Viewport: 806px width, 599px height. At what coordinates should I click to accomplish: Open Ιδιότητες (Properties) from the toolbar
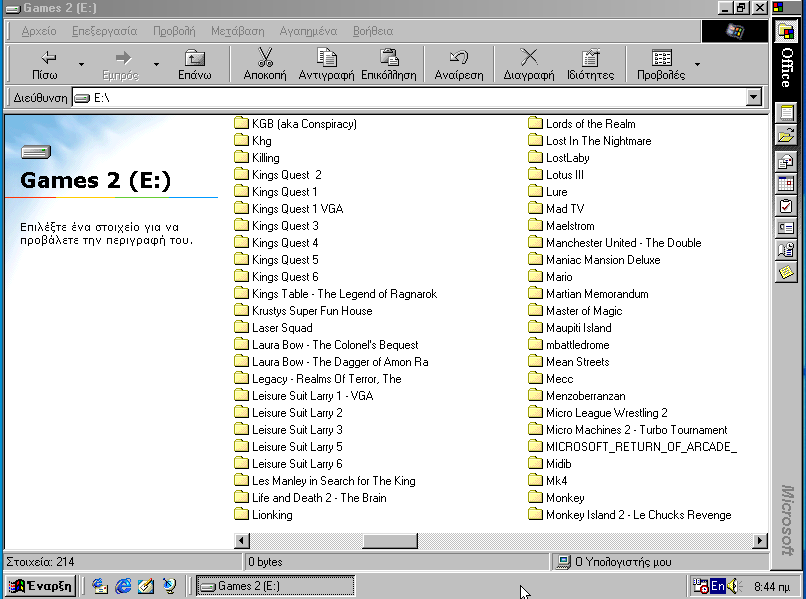click(590, 58)
